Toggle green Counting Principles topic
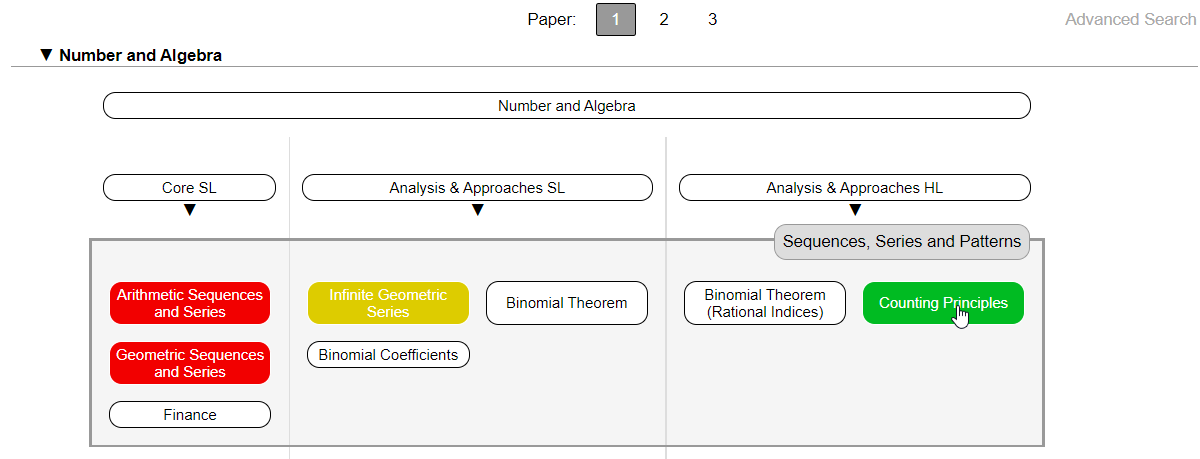 pyautogui.click(x=943, y=303)
